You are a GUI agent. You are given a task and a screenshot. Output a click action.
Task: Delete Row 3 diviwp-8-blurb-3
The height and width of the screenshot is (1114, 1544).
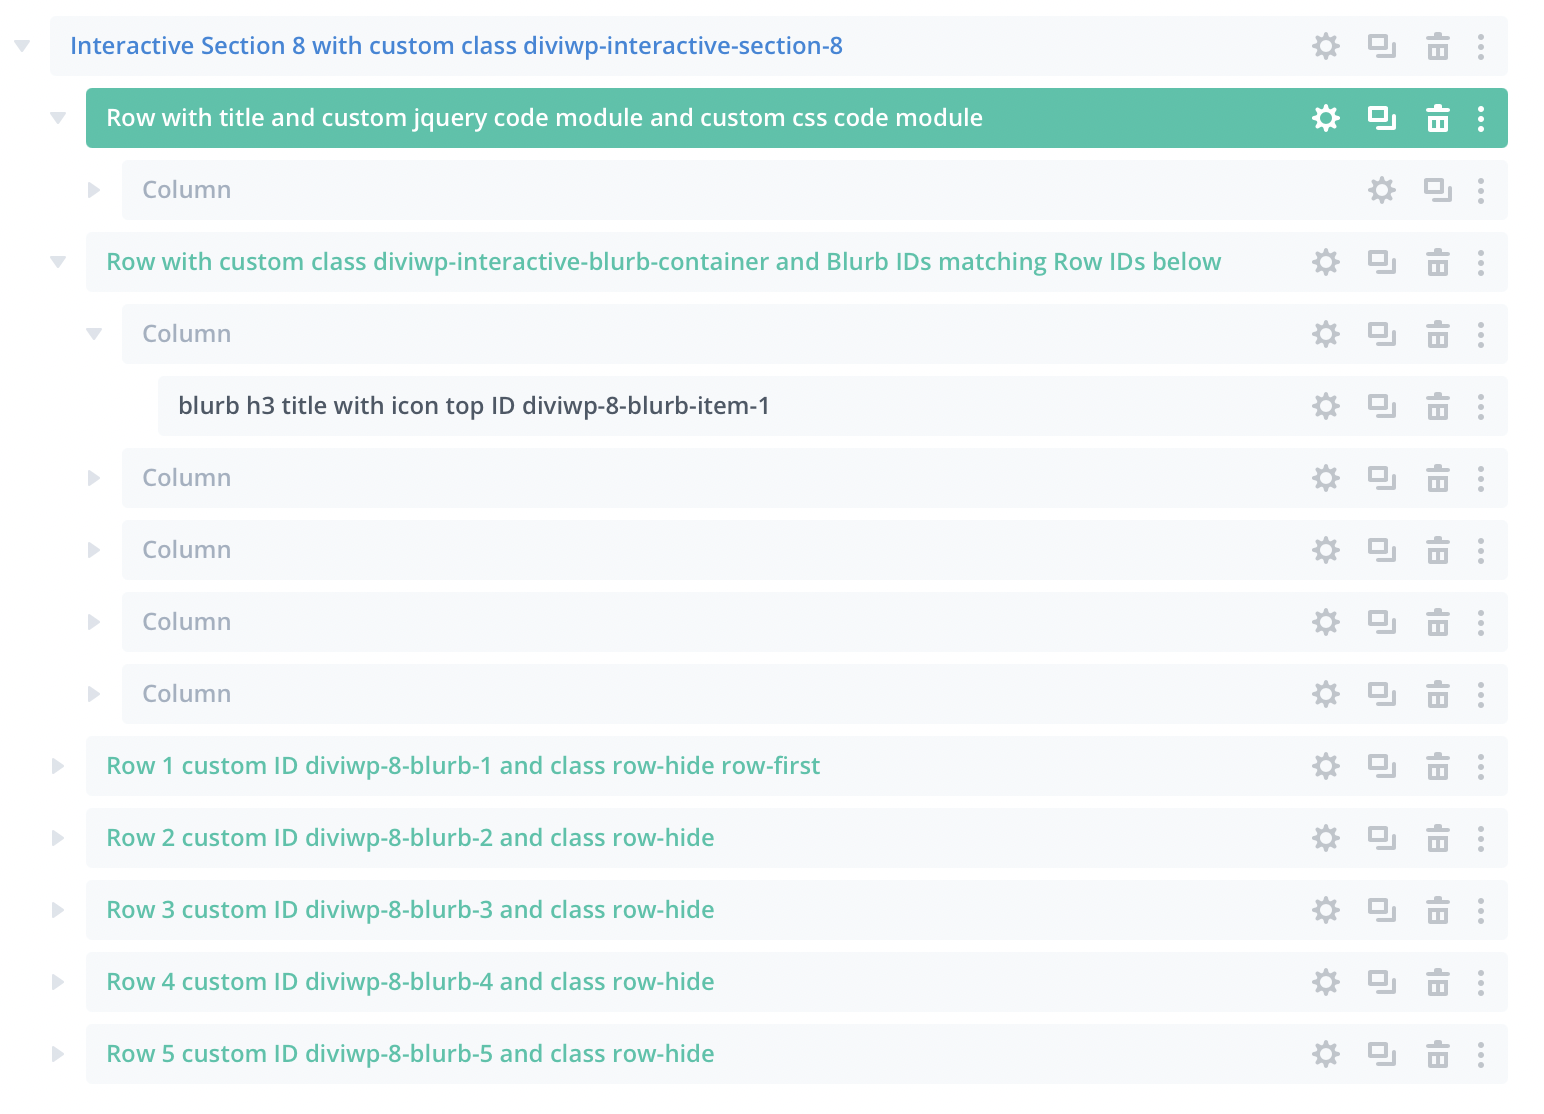[1438, 910]
